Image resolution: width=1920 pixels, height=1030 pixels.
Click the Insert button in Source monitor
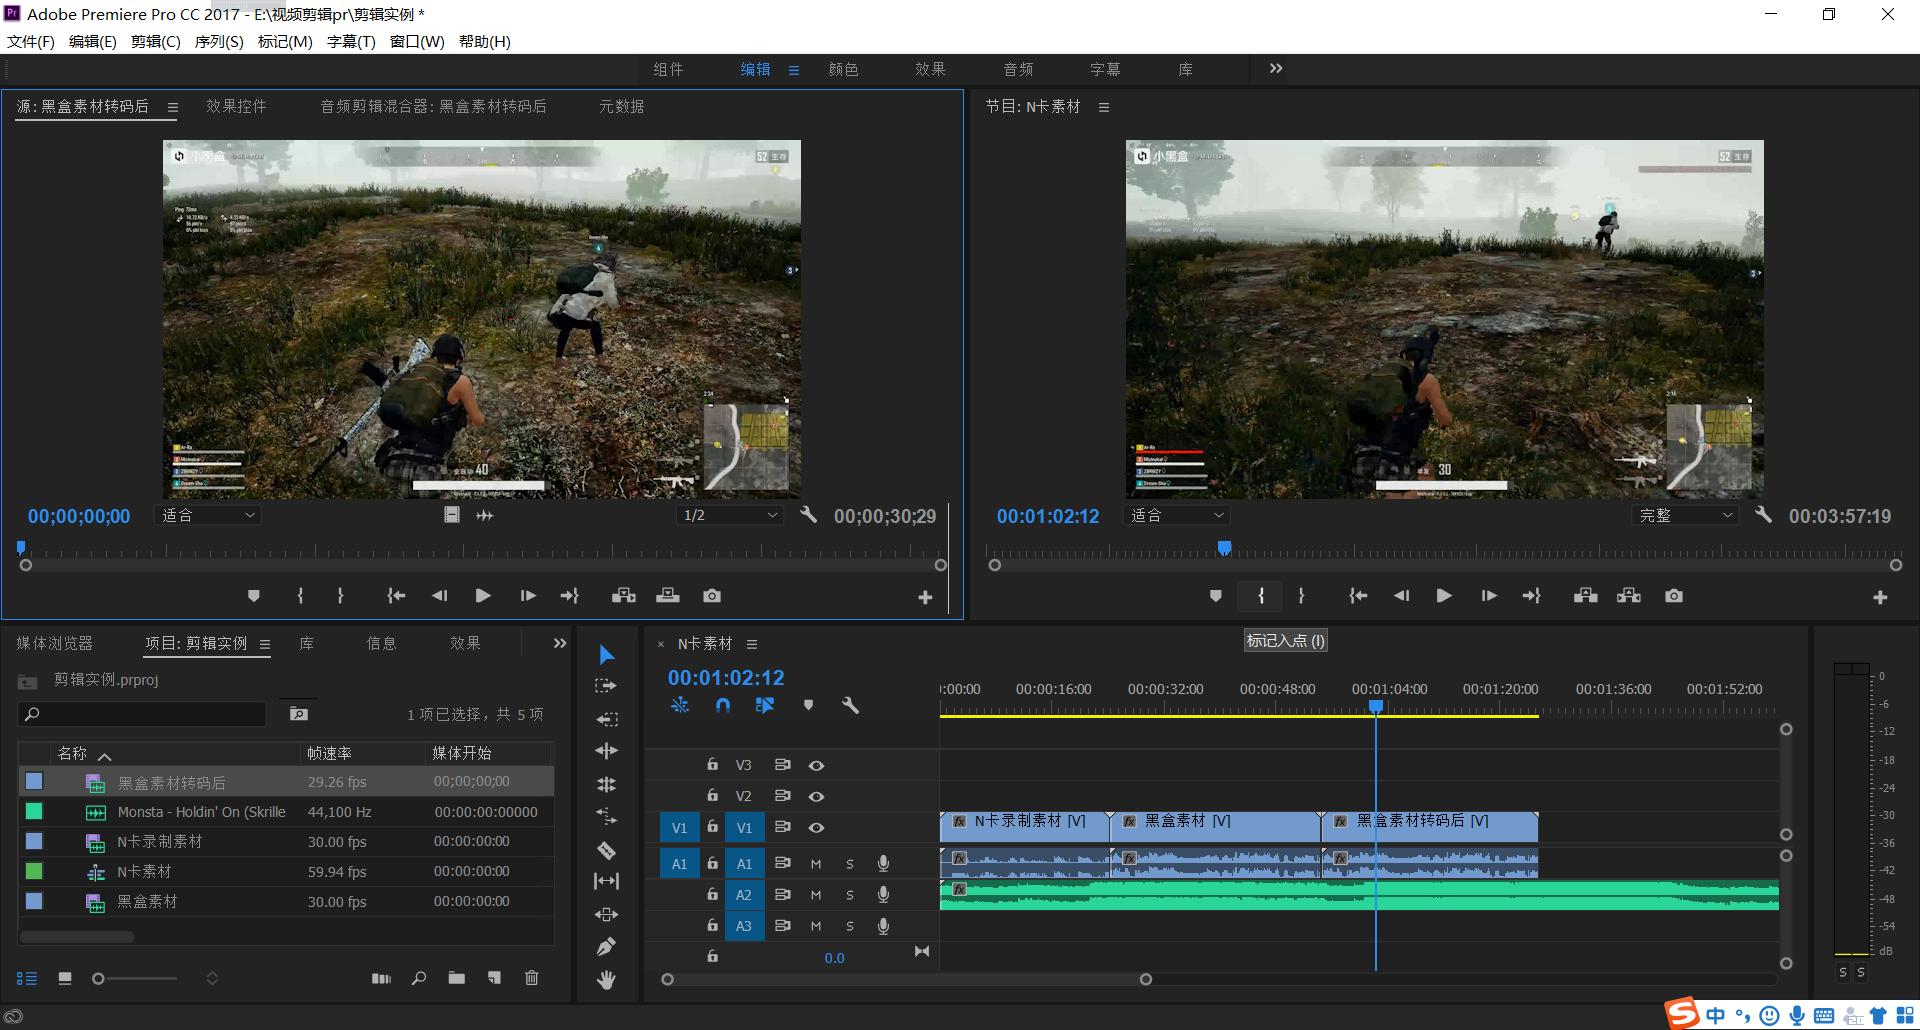click(623, 596)
